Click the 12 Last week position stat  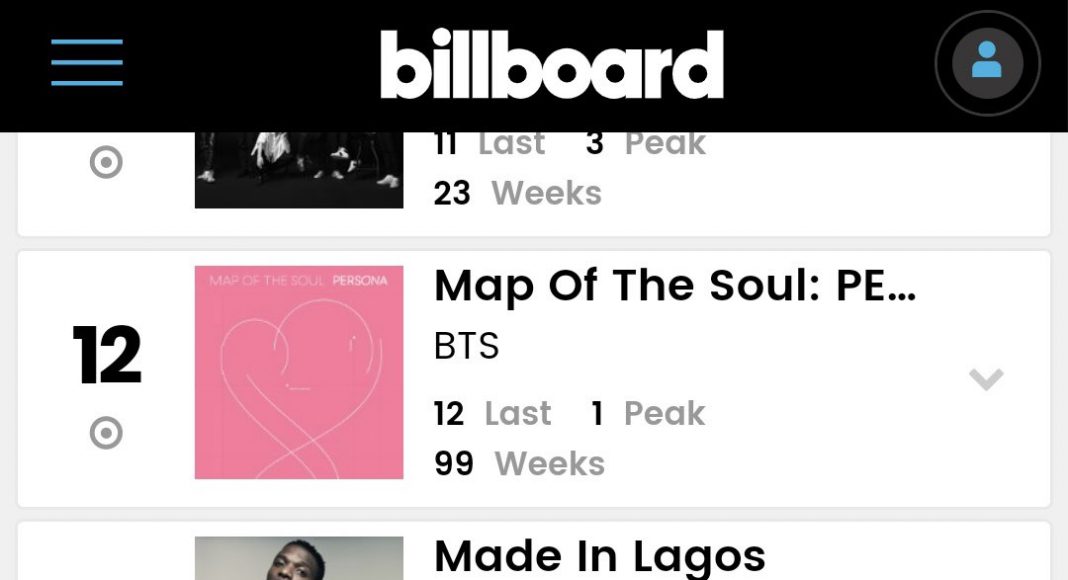(x=492, y=413)
